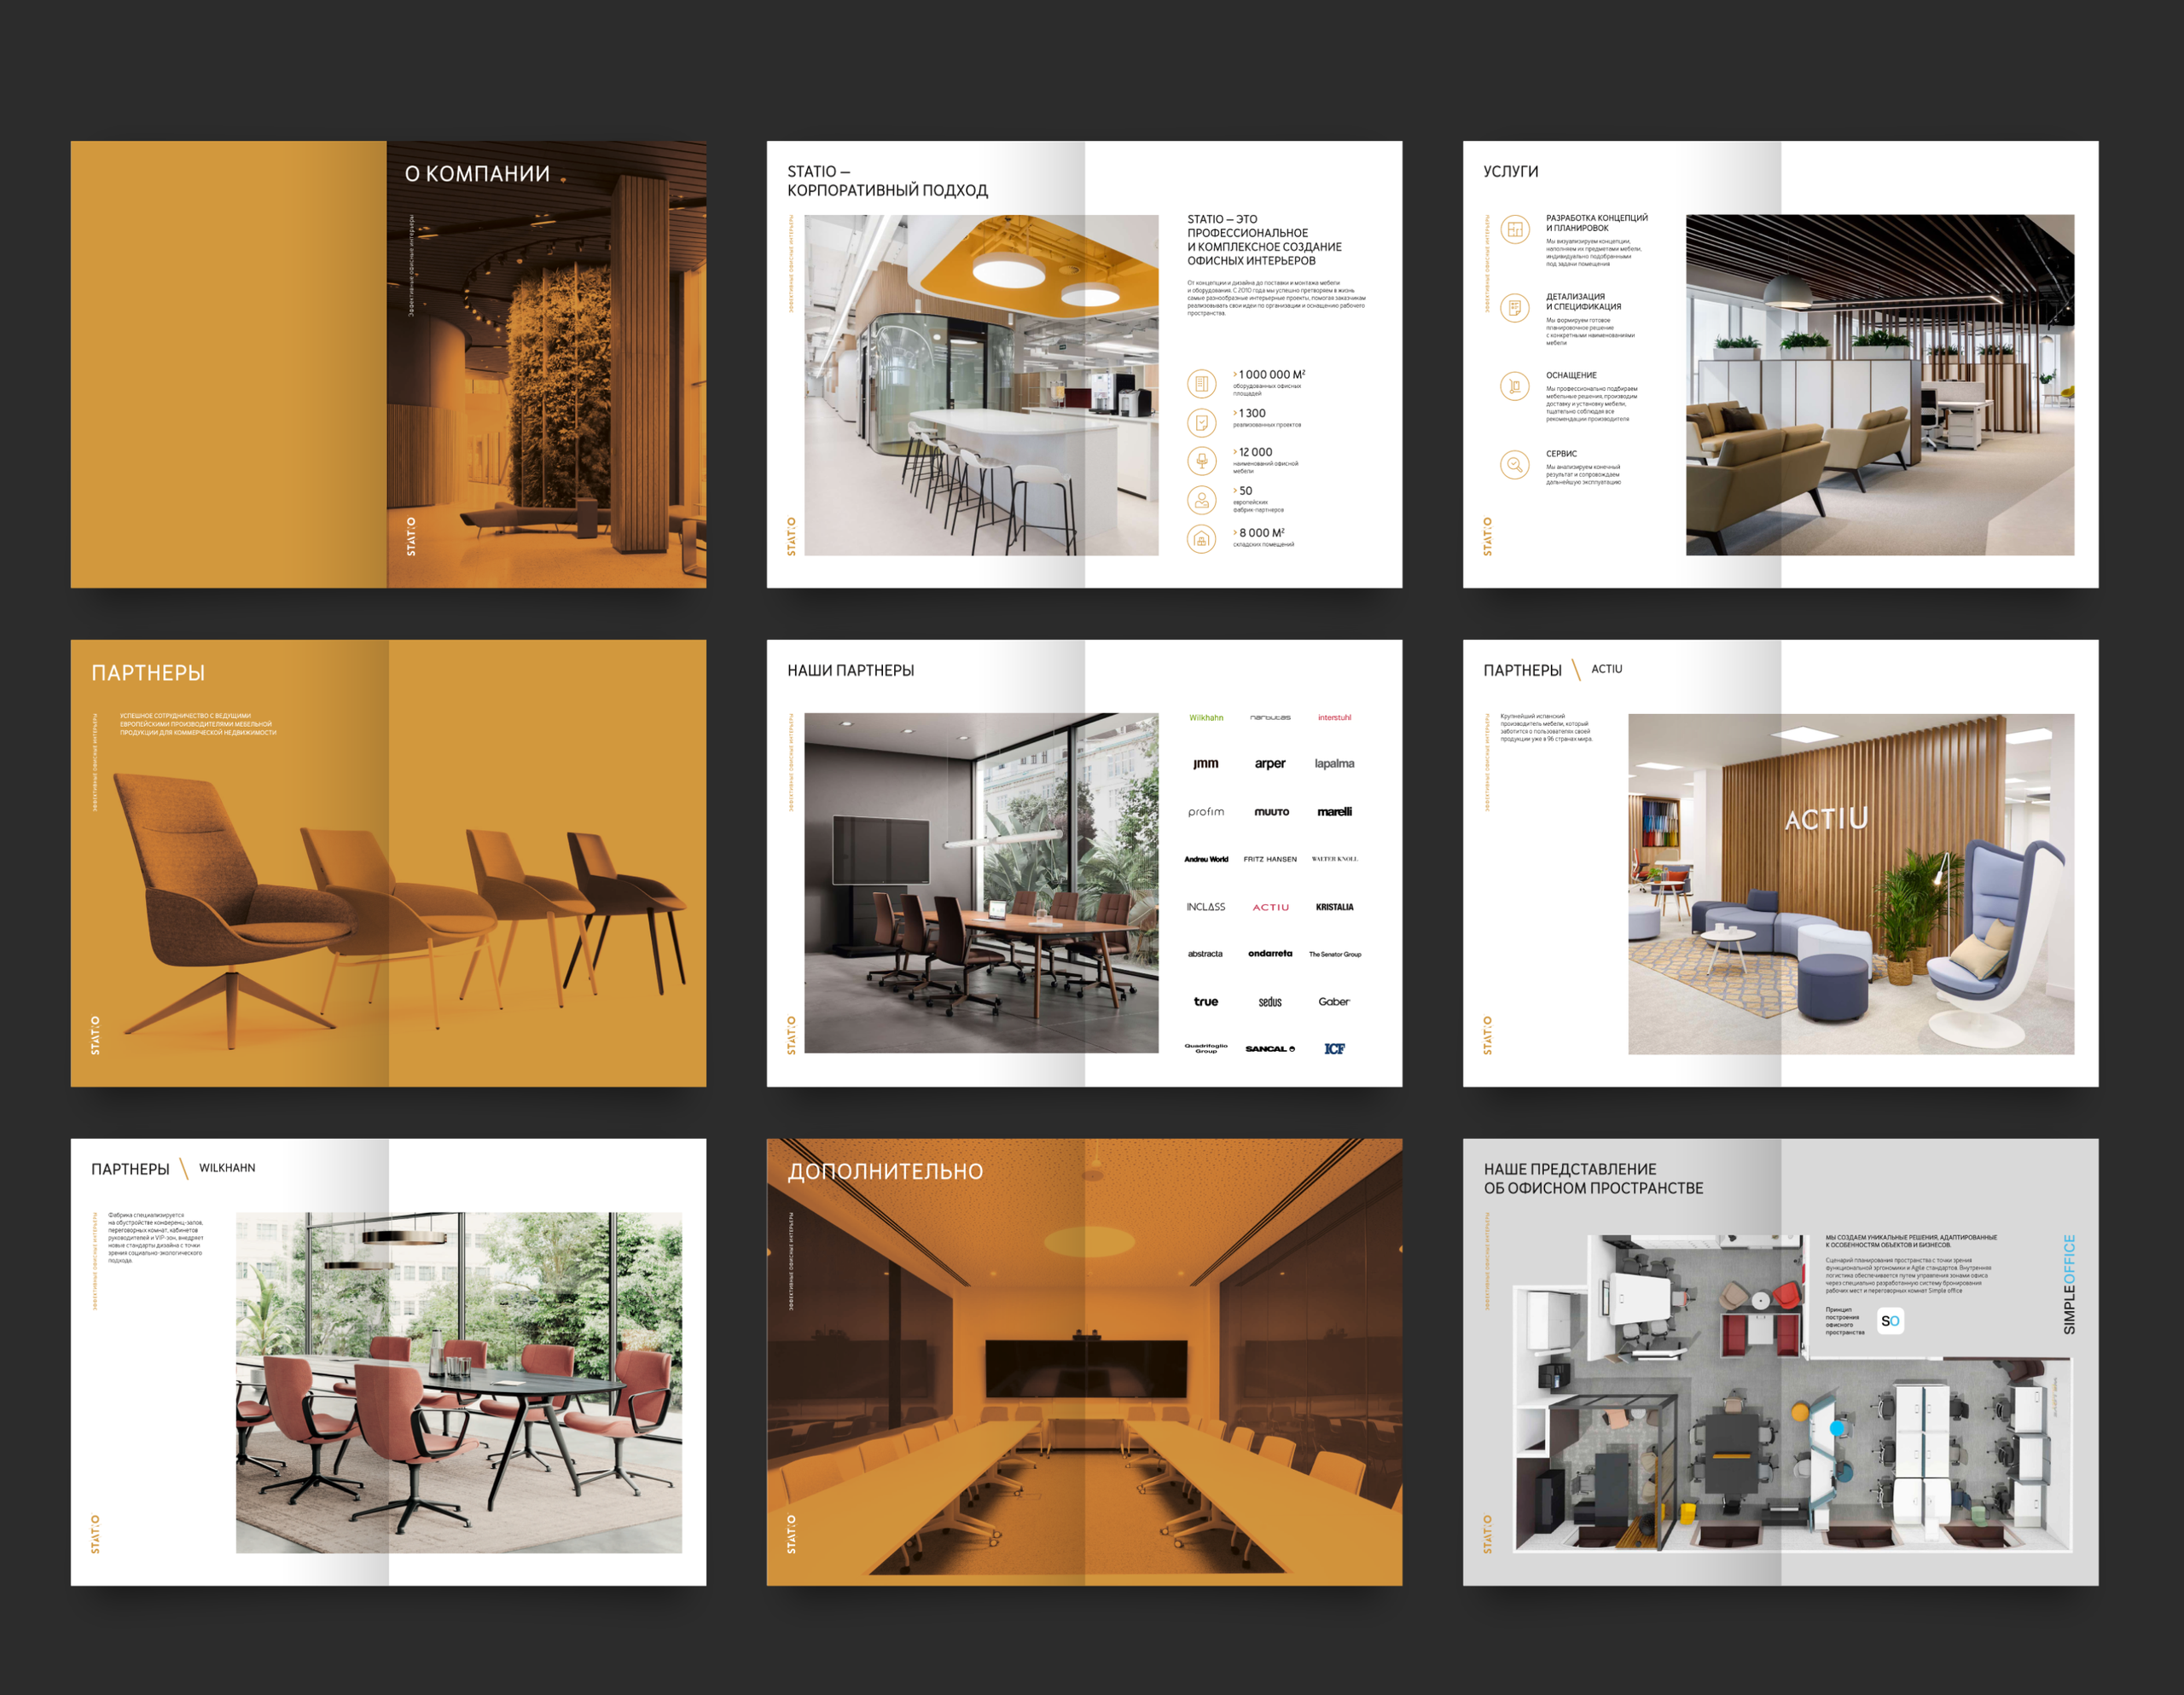2184x1695 pixels.
Task: Click the floor plan icon for concept development
Action: click(1514, 230)
